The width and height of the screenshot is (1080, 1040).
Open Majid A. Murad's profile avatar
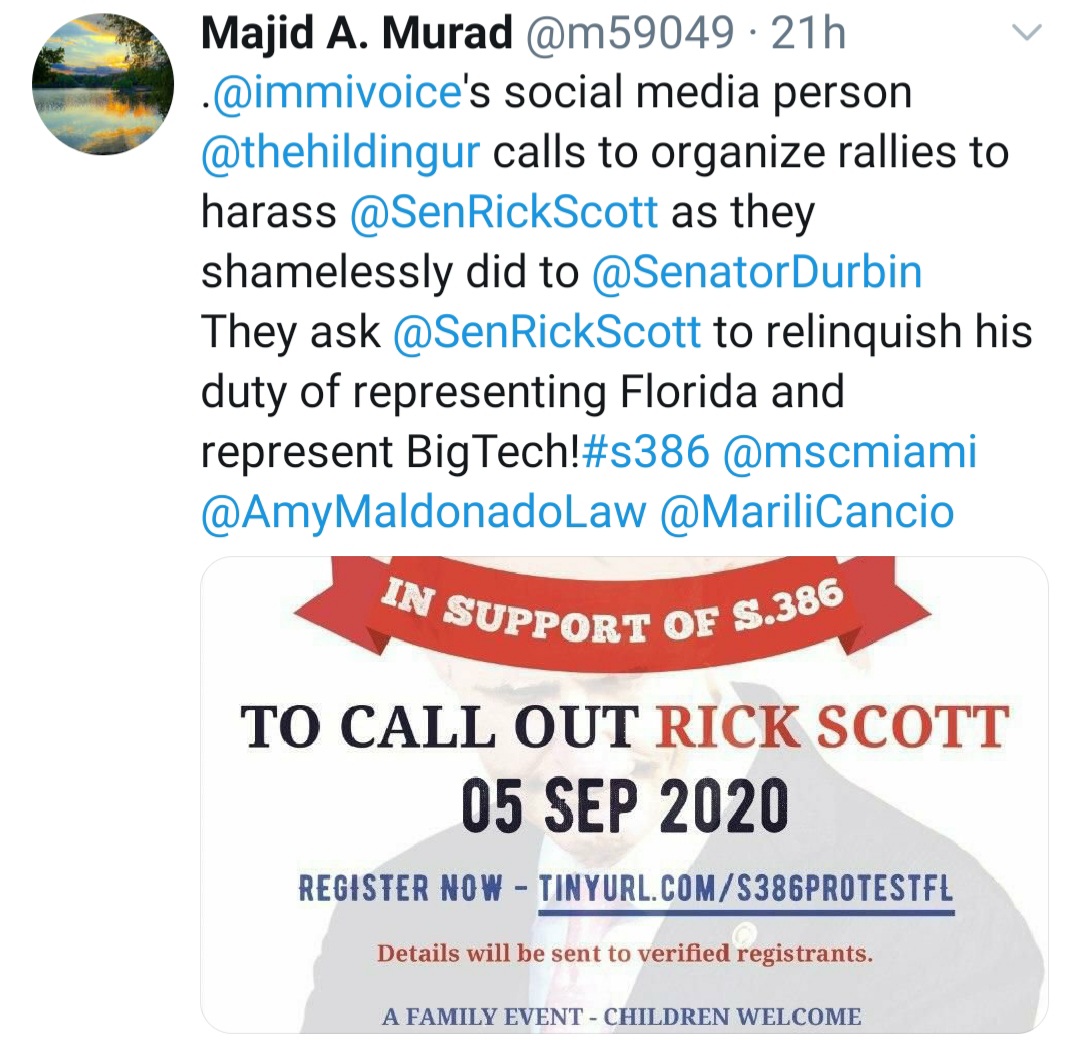(103, 83)
